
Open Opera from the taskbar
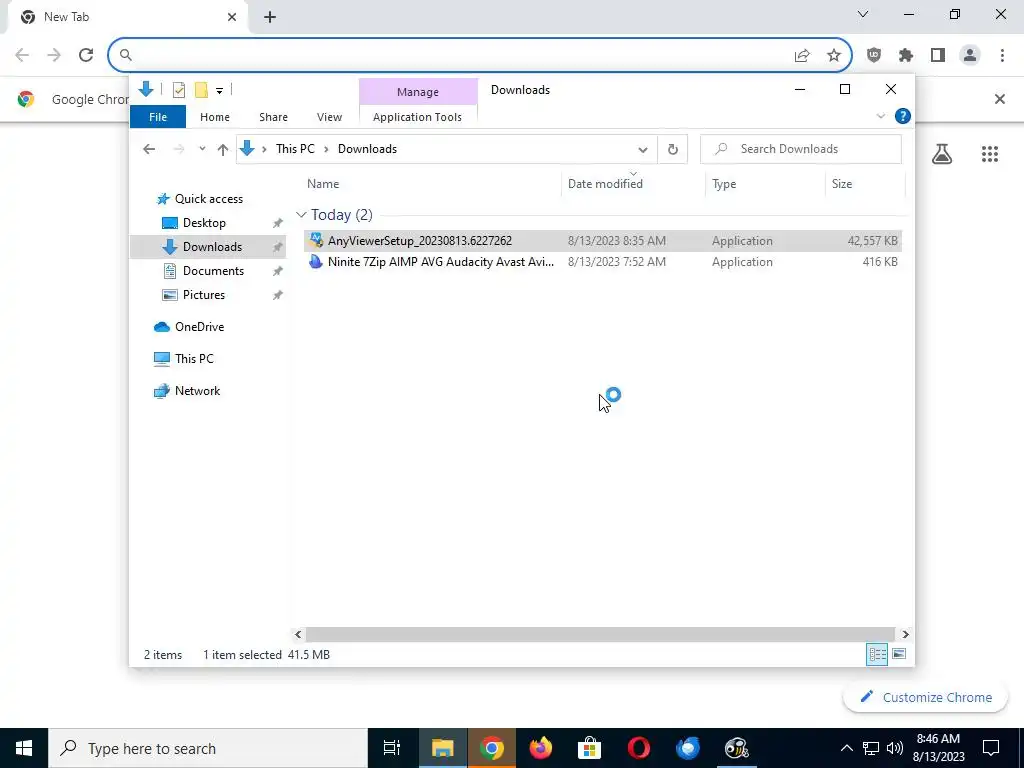(x=639, y=748)
